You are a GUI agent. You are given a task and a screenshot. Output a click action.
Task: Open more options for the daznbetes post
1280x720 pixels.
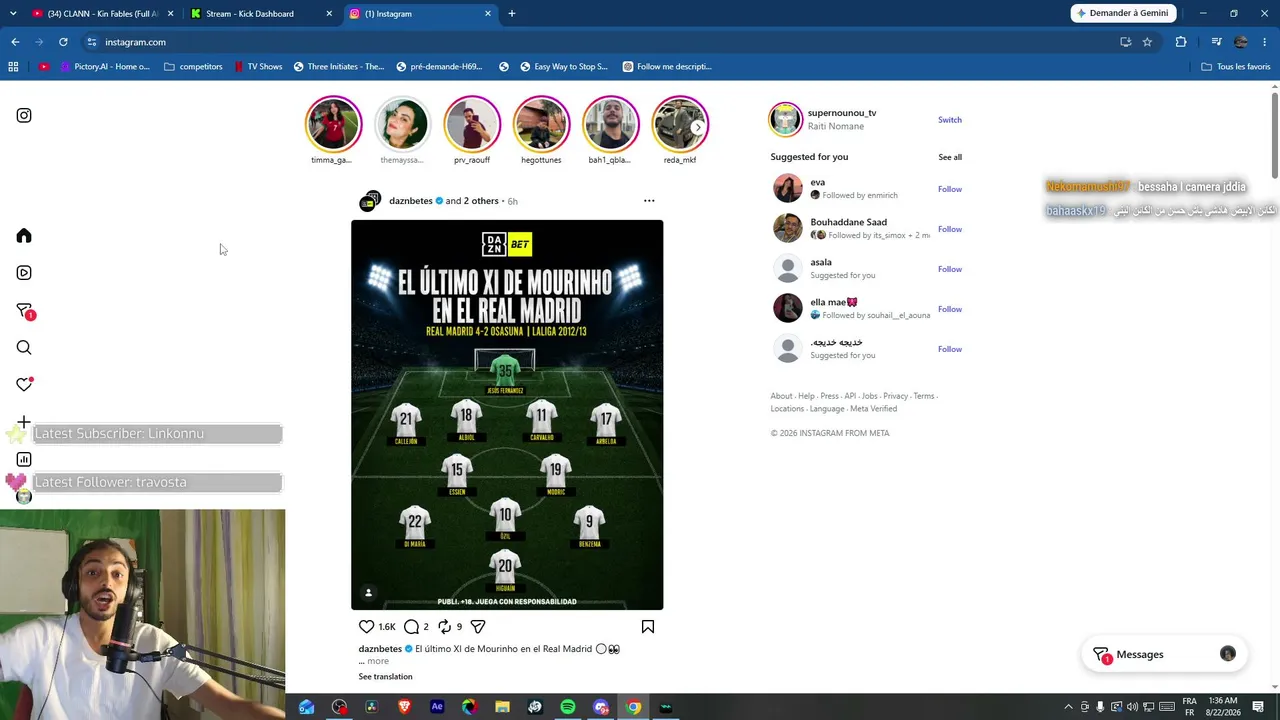649,201
